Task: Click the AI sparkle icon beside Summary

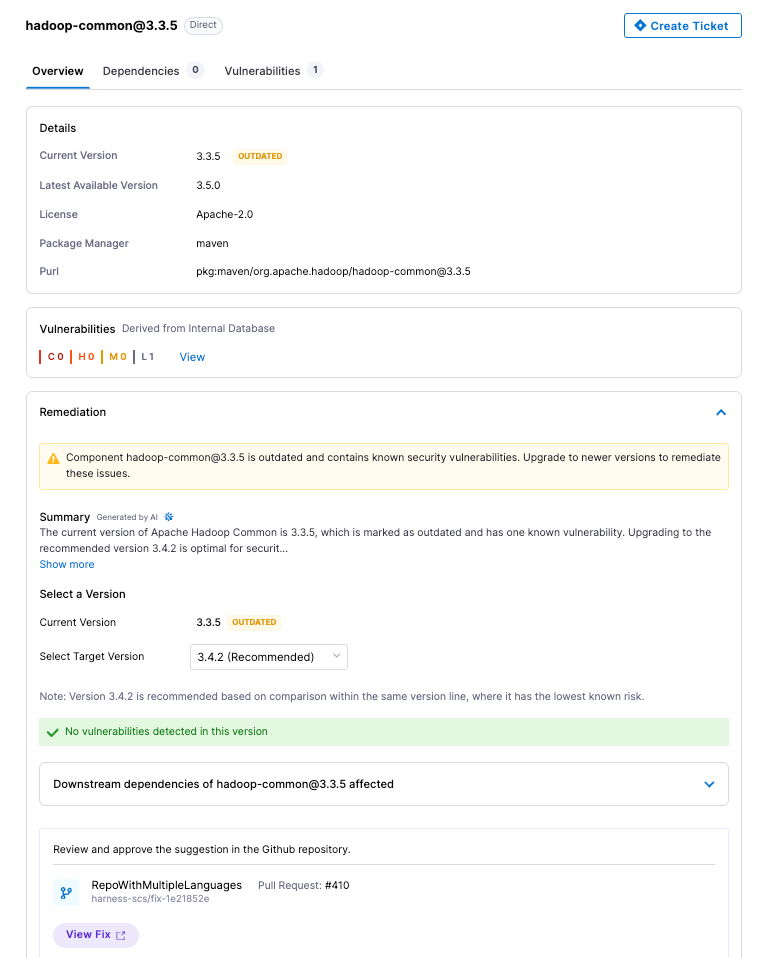Action: tap(169, 517)
